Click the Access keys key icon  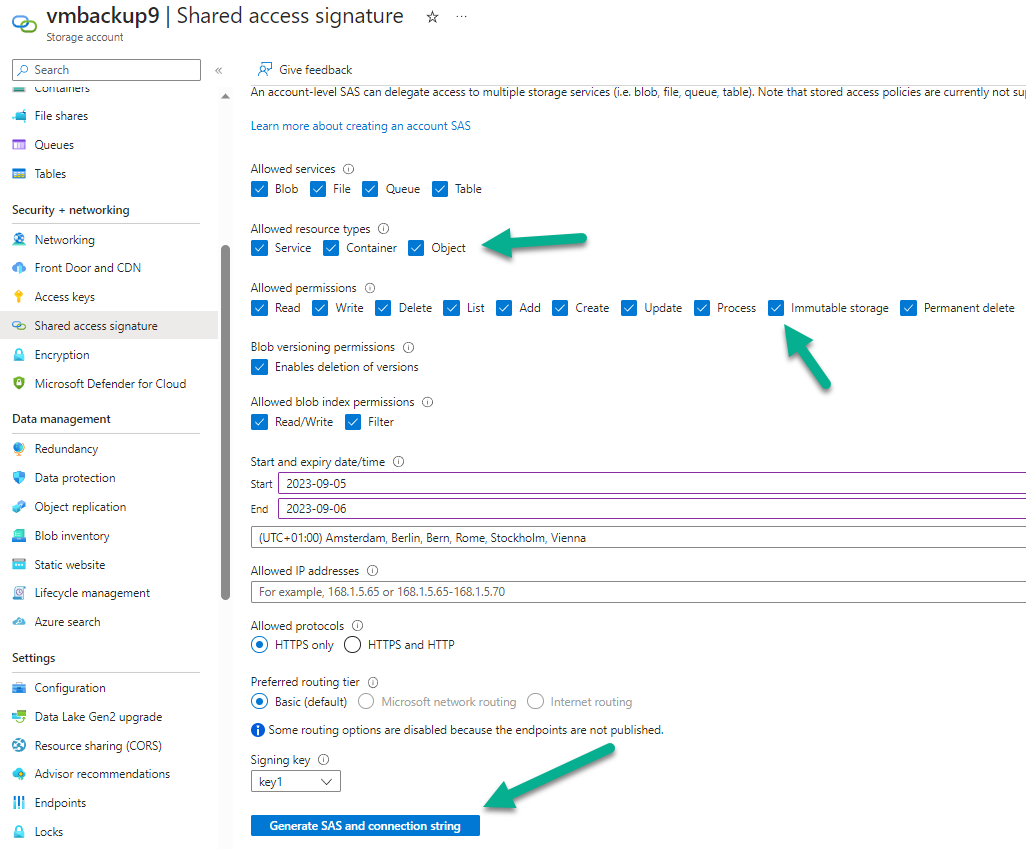coord(19,297)
